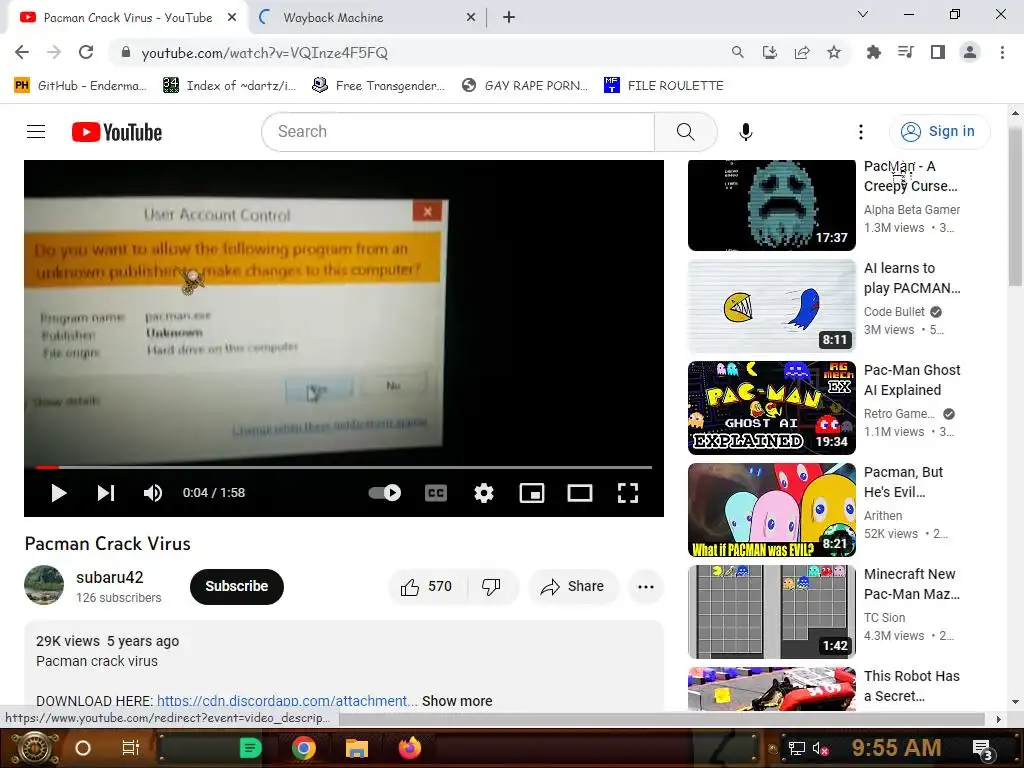Image resolution: width=1024 pixels, height=768 pixels.
Task: Switch to the Wayback Machine tab
Action: (x=367, y=18)
